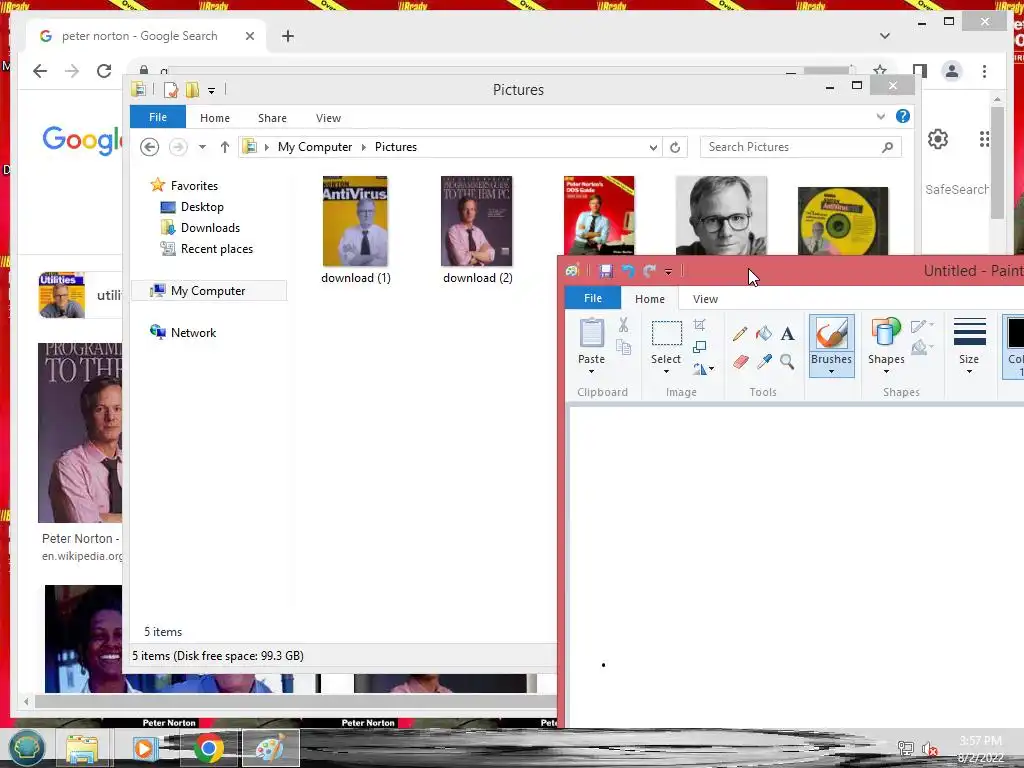Open Chrome tab search chevron
The height and width of the screenshot is (768, 1024).
885,36
